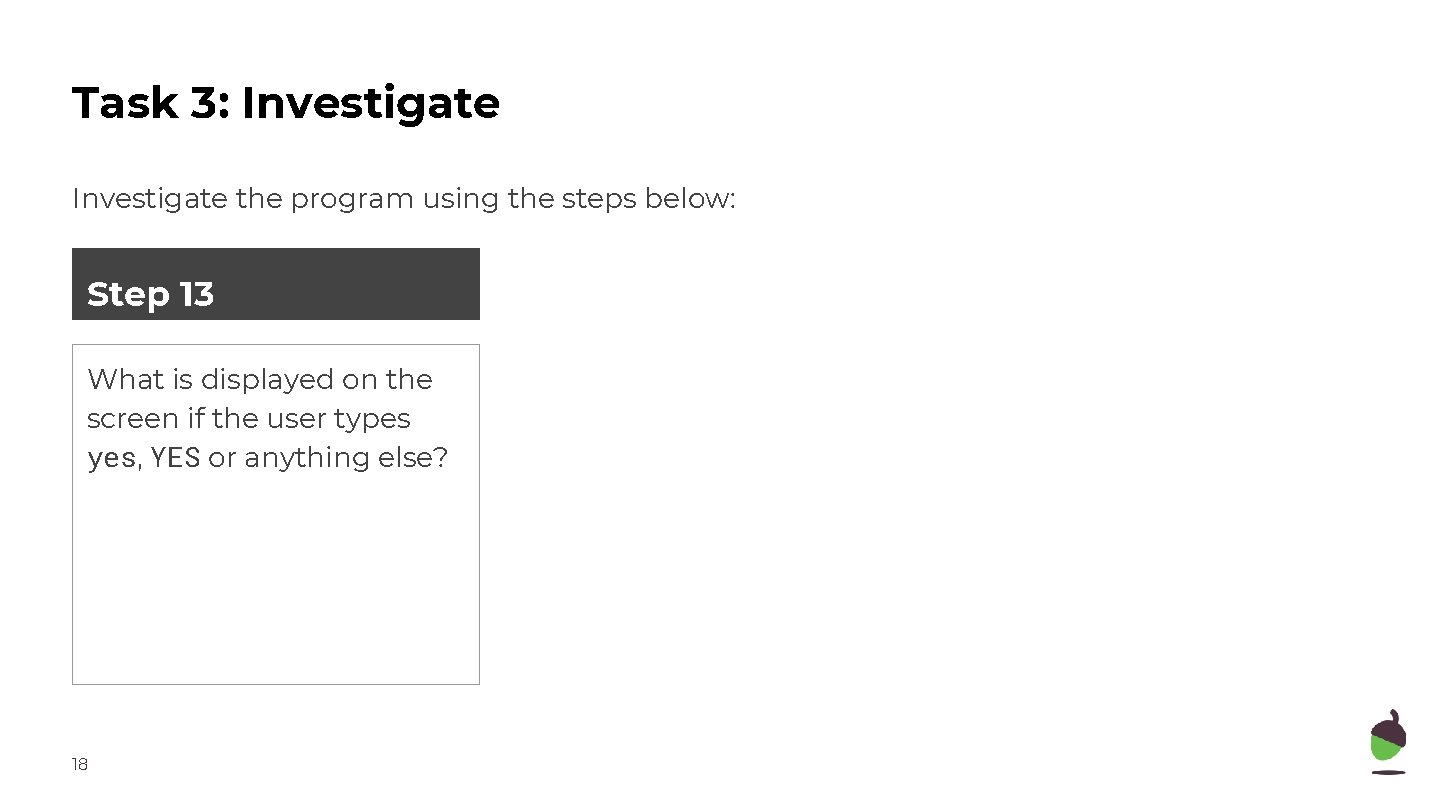Click empty space inside the question box
The width and height of the screenshot is (1440, 810).
276,590
